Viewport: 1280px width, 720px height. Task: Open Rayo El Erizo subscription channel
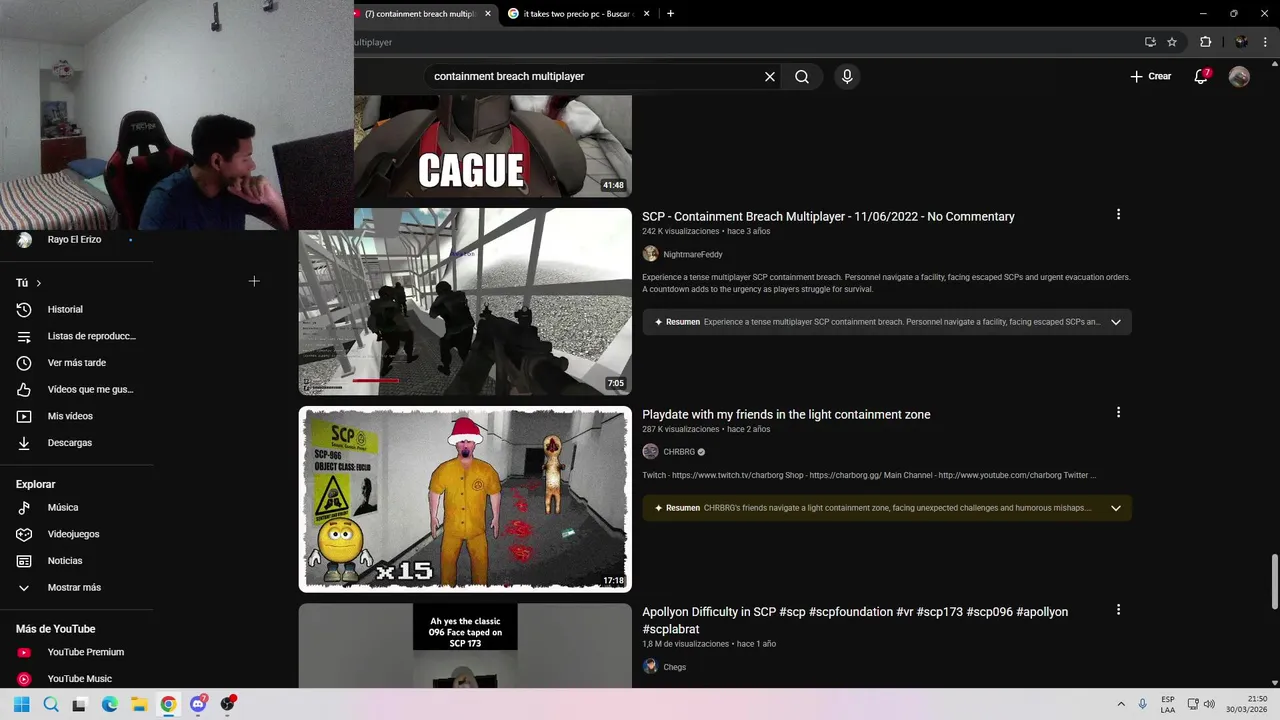click(77, 240)
